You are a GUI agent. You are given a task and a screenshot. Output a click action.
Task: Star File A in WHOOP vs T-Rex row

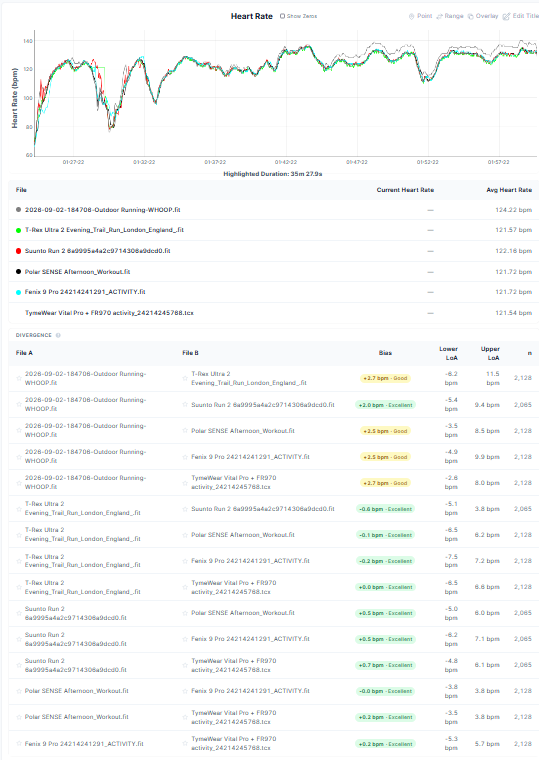click(x=19, y=378)
